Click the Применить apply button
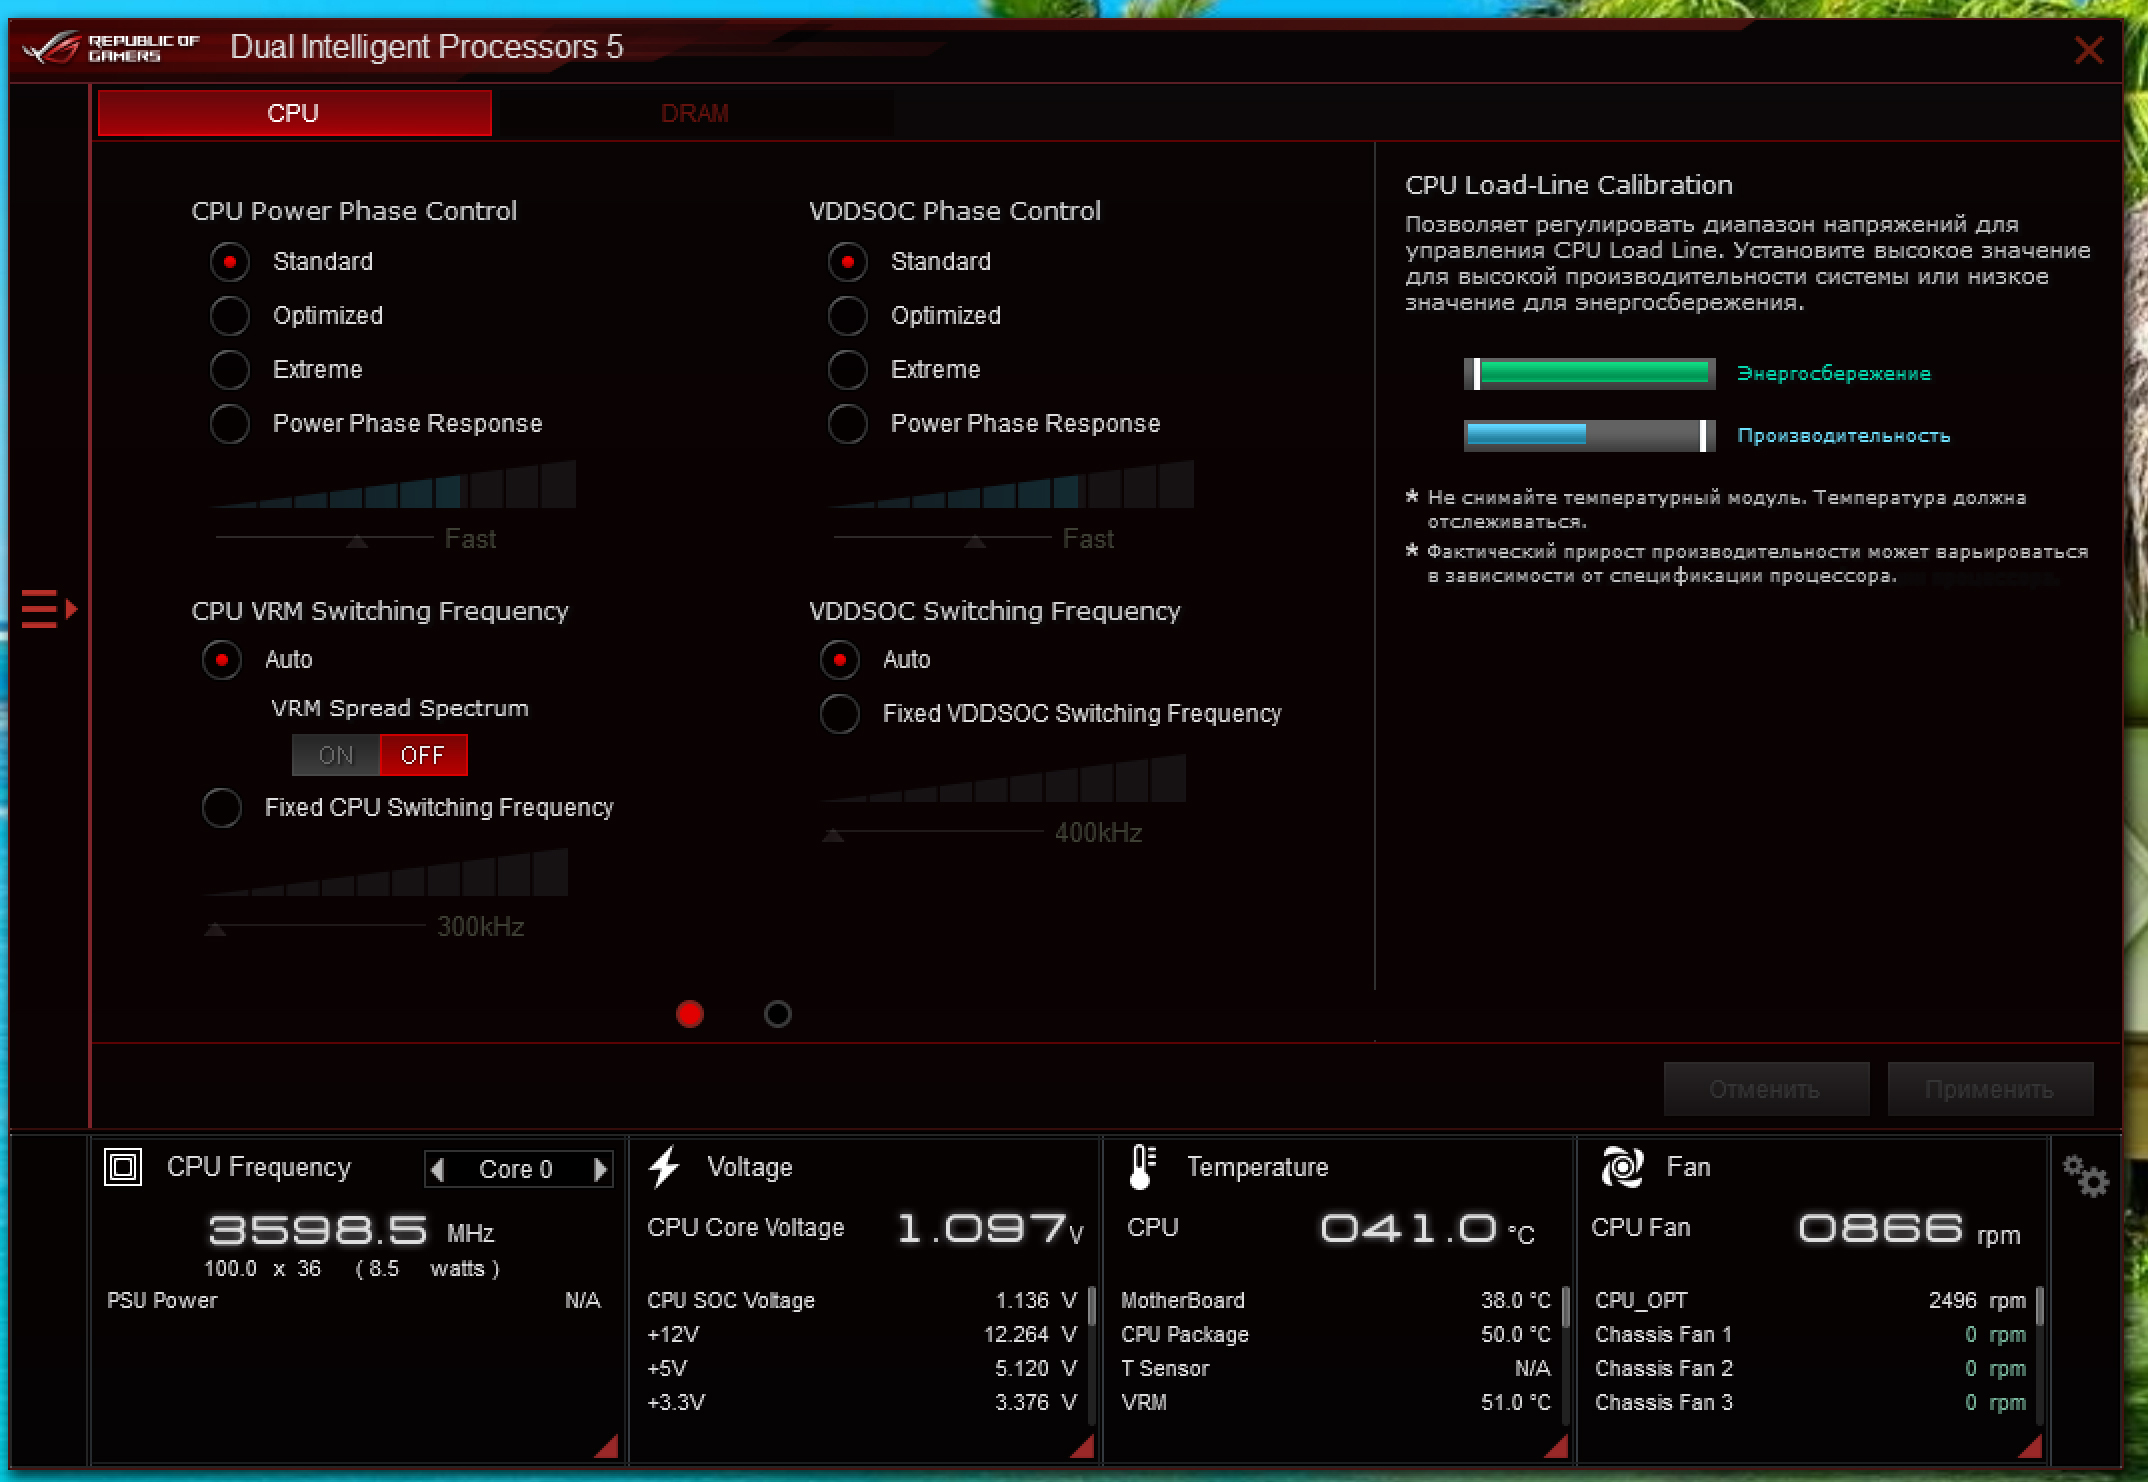 [1989, 1089]
